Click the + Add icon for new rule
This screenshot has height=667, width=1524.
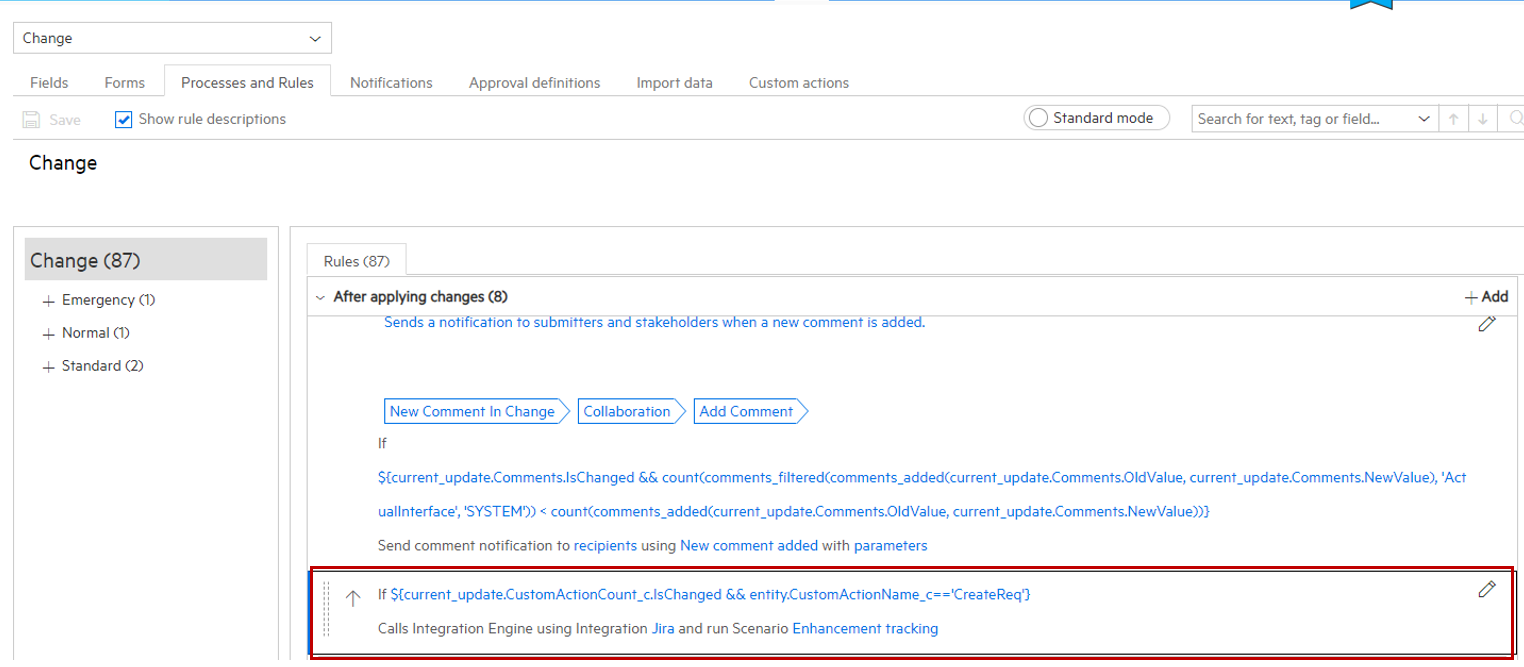(1485, 296)
